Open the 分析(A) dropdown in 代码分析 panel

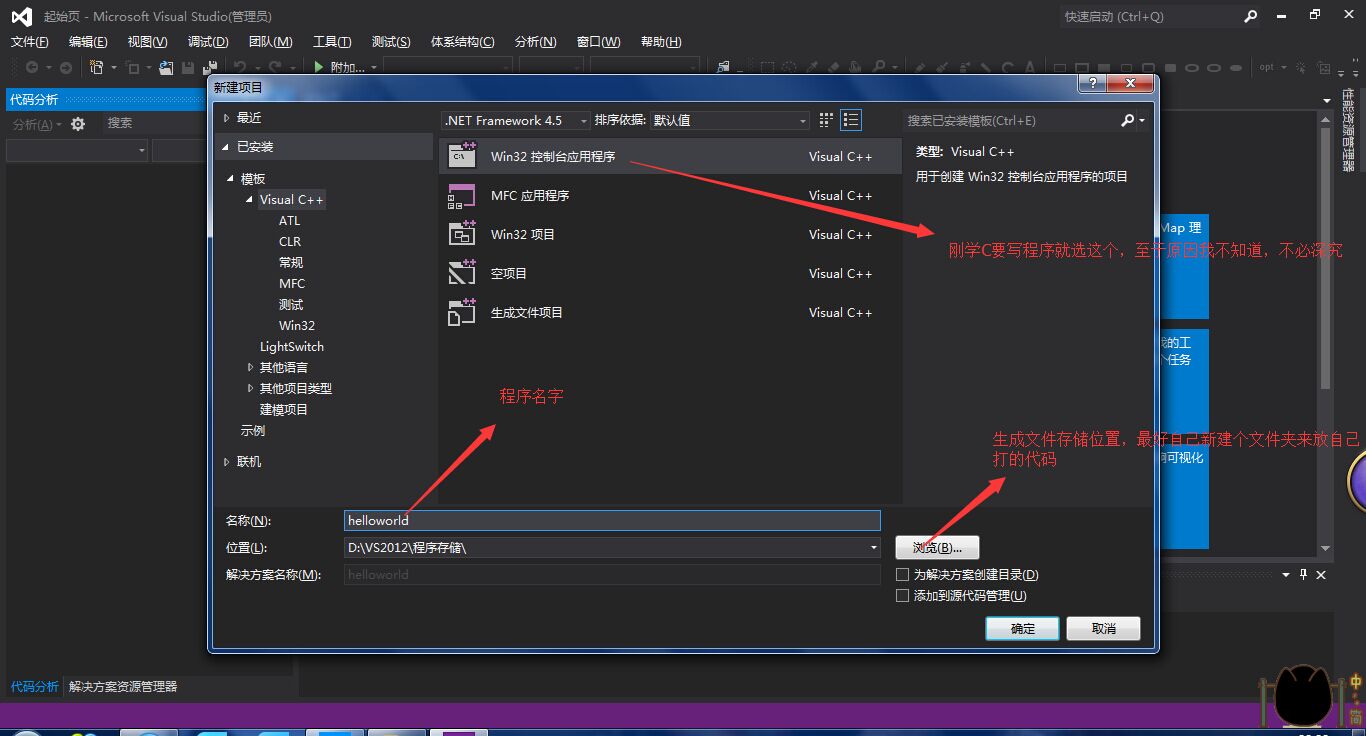point(37,124)
